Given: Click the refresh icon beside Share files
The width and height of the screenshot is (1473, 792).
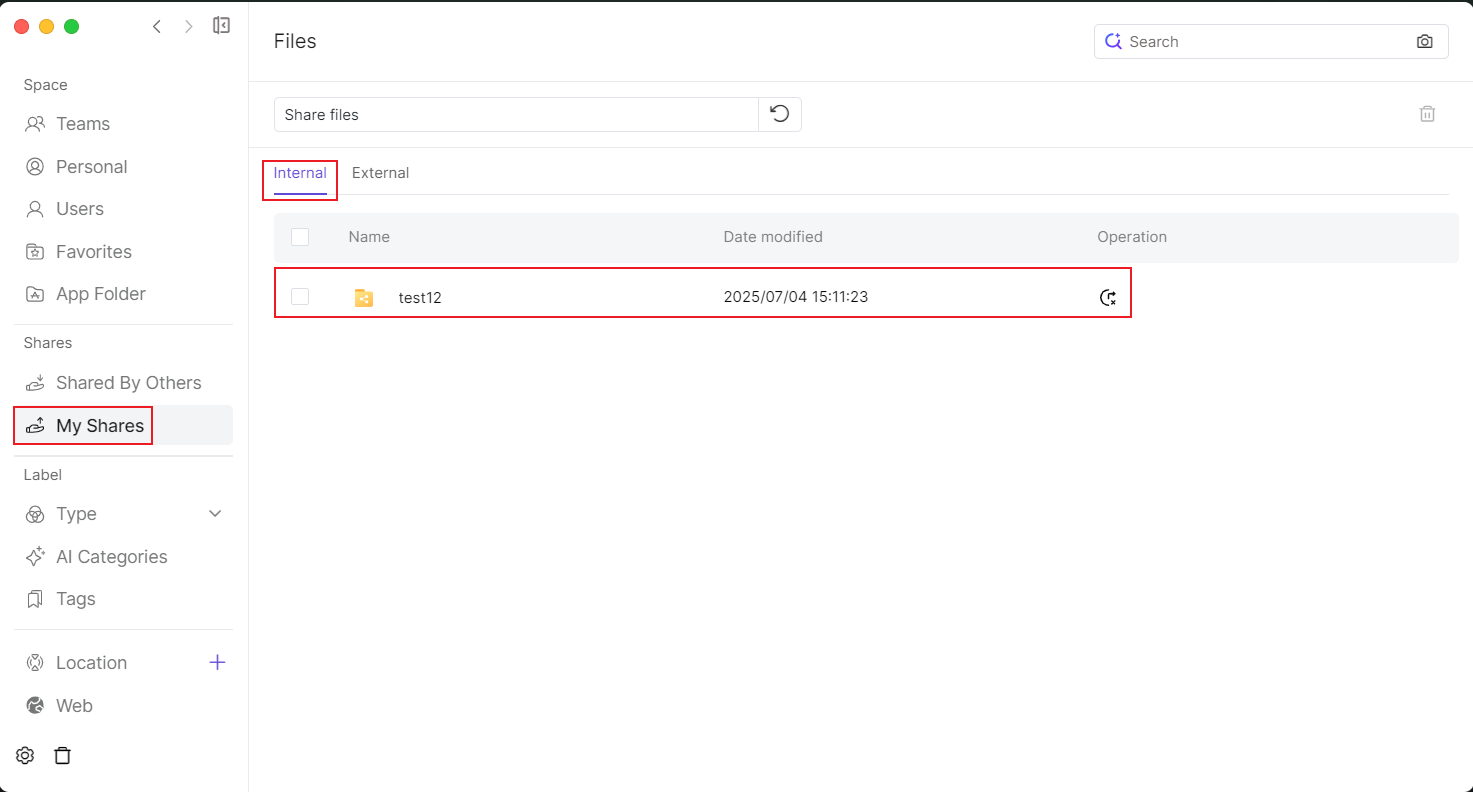Looking at the screenshot, I should coord(780,114).
